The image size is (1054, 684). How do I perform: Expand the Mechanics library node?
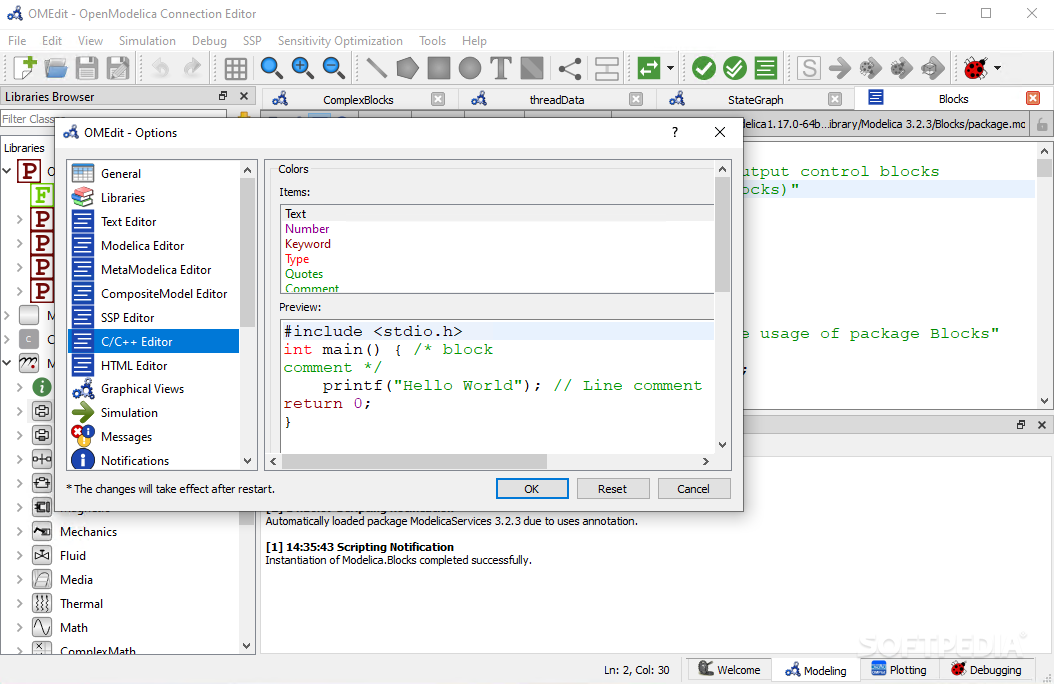pyautogui.click(x=19, y=531)
